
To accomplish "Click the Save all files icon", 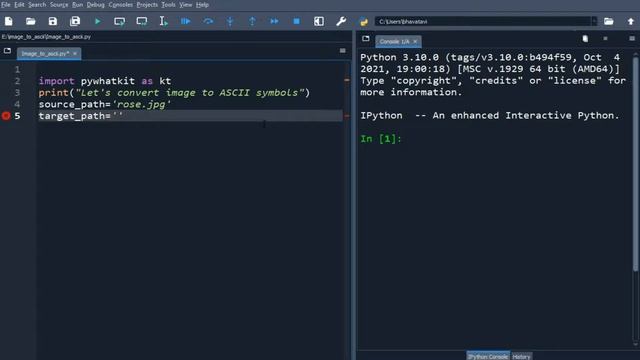I will (75, 21).
